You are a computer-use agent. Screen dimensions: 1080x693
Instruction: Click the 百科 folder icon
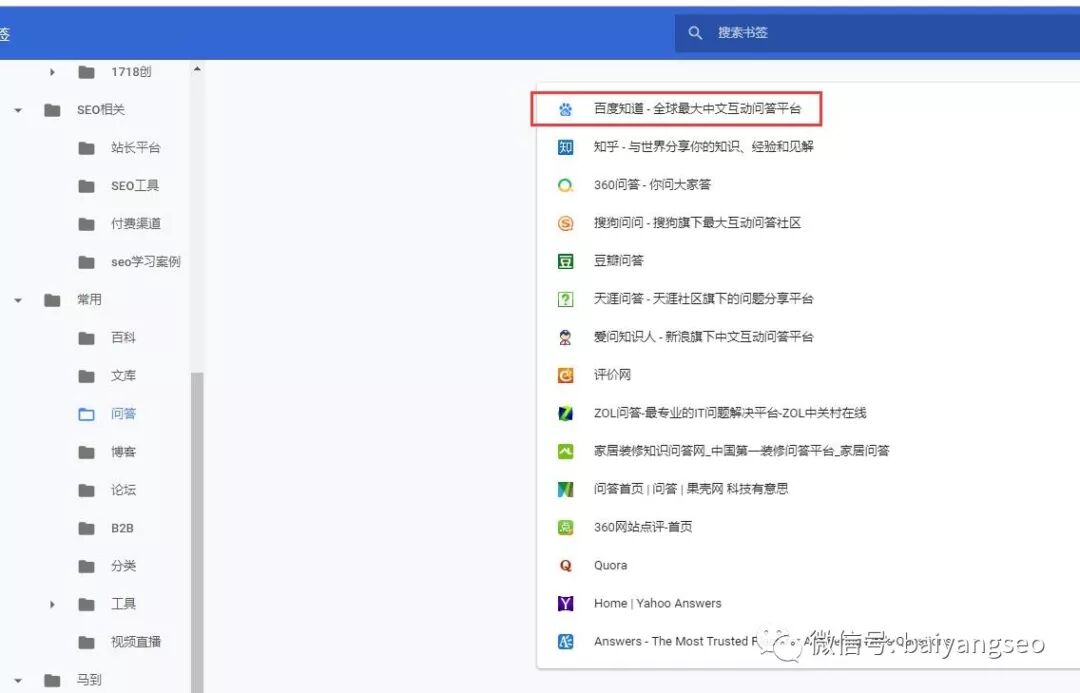point(87,338)
